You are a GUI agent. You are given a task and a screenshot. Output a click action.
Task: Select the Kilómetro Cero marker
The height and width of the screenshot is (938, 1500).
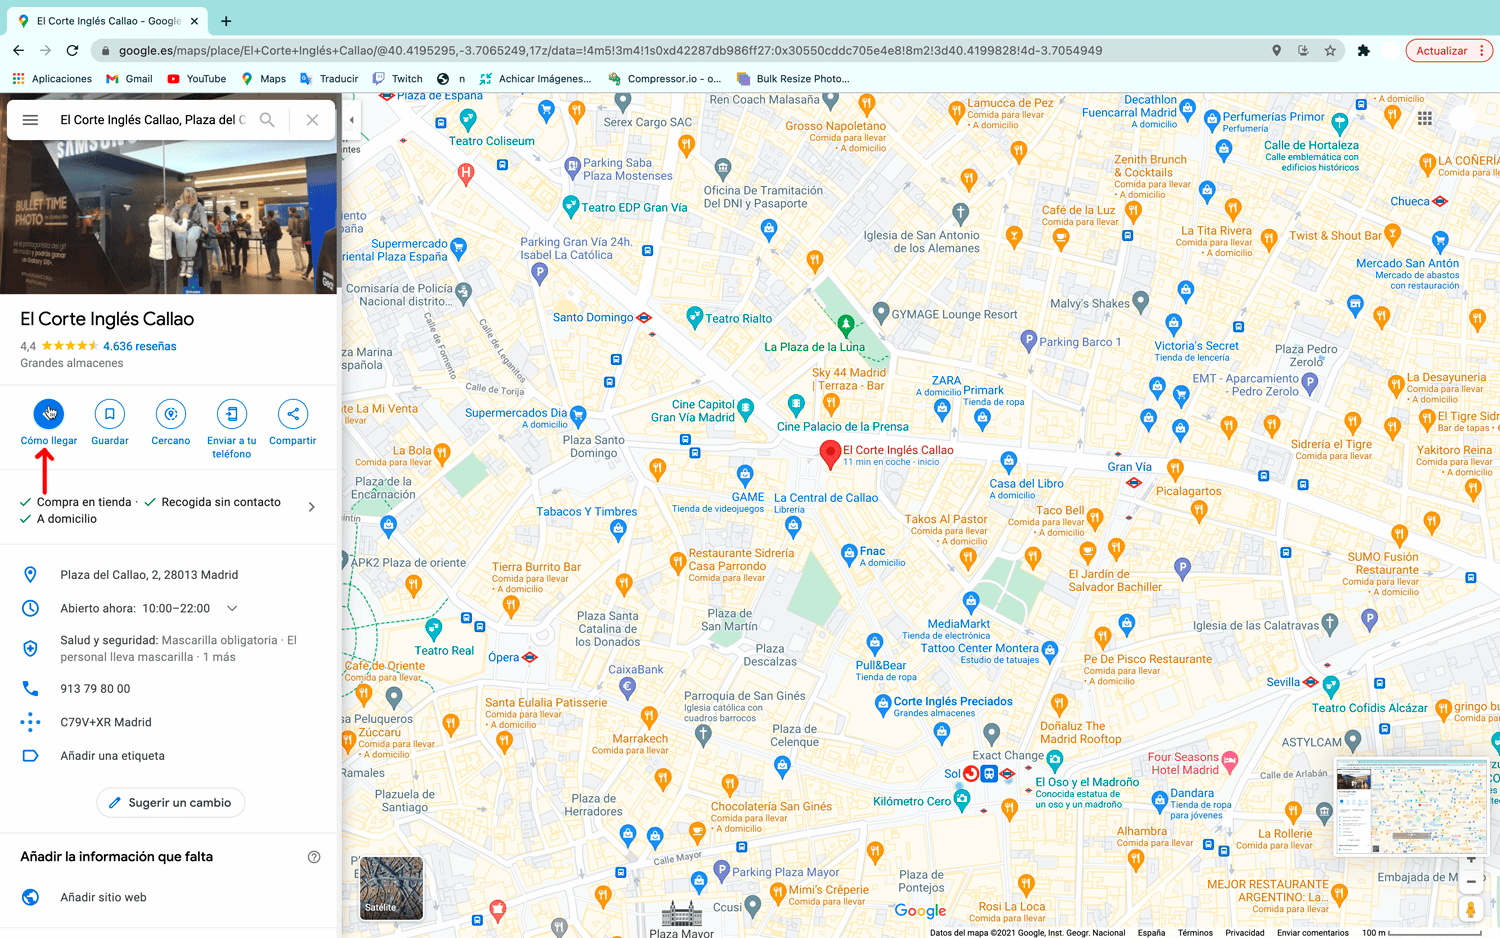[962, 799]
